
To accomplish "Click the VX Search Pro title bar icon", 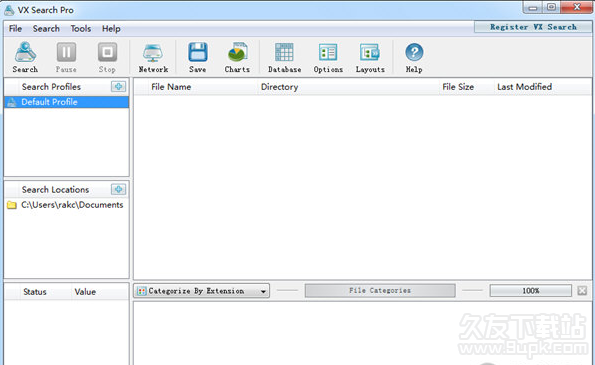I will (x=9, y=10).
